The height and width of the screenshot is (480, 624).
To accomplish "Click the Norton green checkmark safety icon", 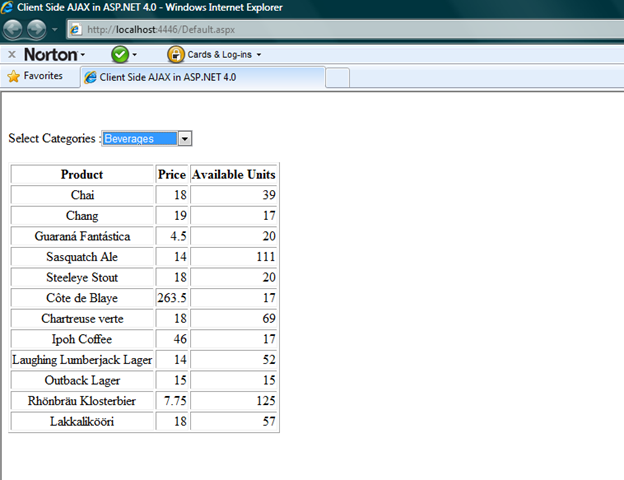I will coord(120,55).
